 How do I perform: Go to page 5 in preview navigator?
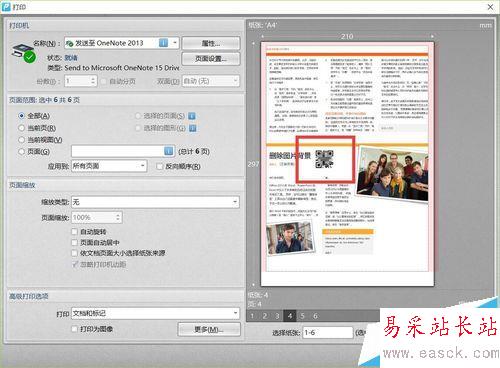tap(302, 316)
